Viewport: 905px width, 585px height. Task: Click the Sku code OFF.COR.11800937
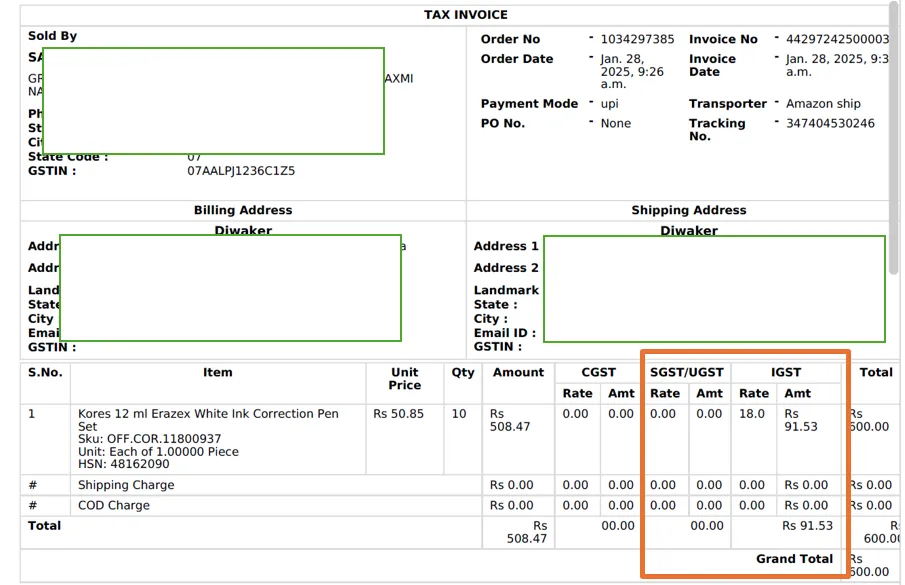(150, 439)
